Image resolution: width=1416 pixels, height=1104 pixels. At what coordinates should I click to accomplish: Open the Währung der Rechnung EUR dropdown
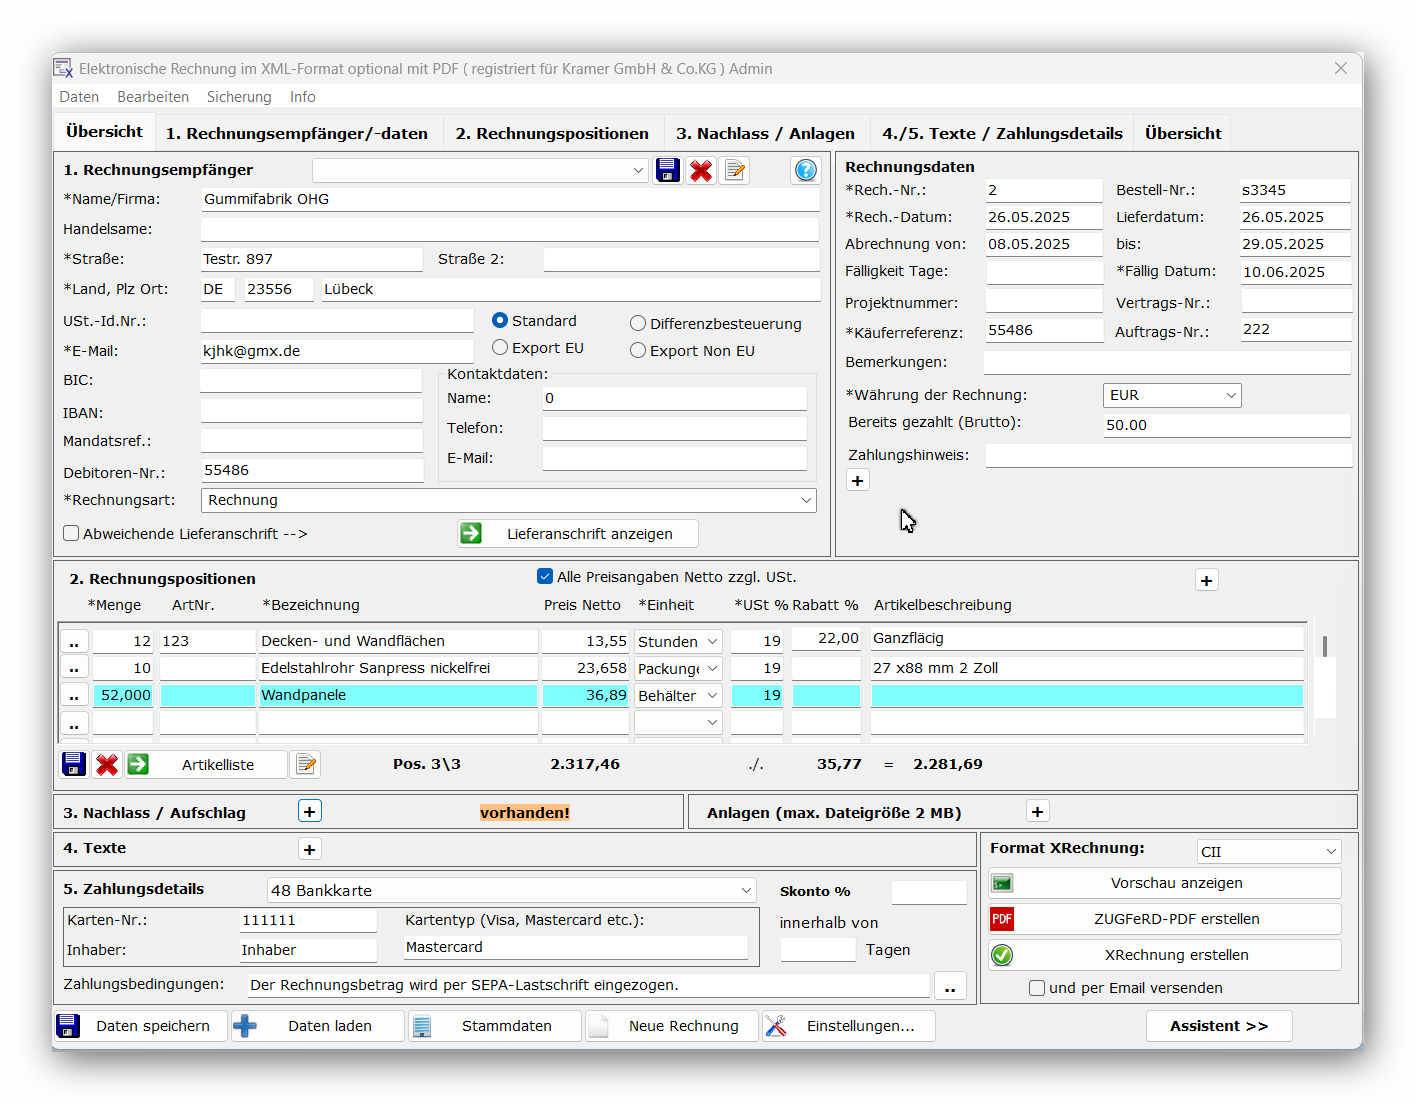tap(1230, 396)
